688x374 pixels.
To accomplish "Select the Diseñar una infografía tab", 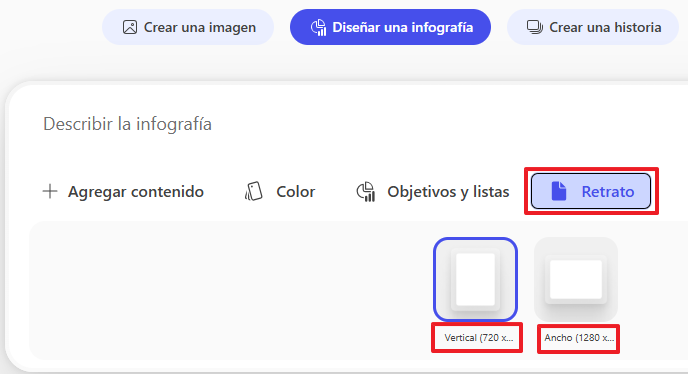I will coord(390,27).
